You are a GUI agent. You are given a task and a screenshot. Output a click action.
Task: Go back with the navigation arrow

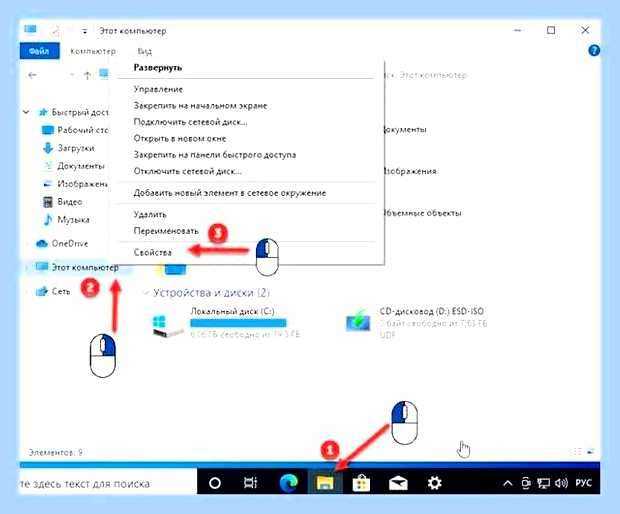click(x=32, y=75)
